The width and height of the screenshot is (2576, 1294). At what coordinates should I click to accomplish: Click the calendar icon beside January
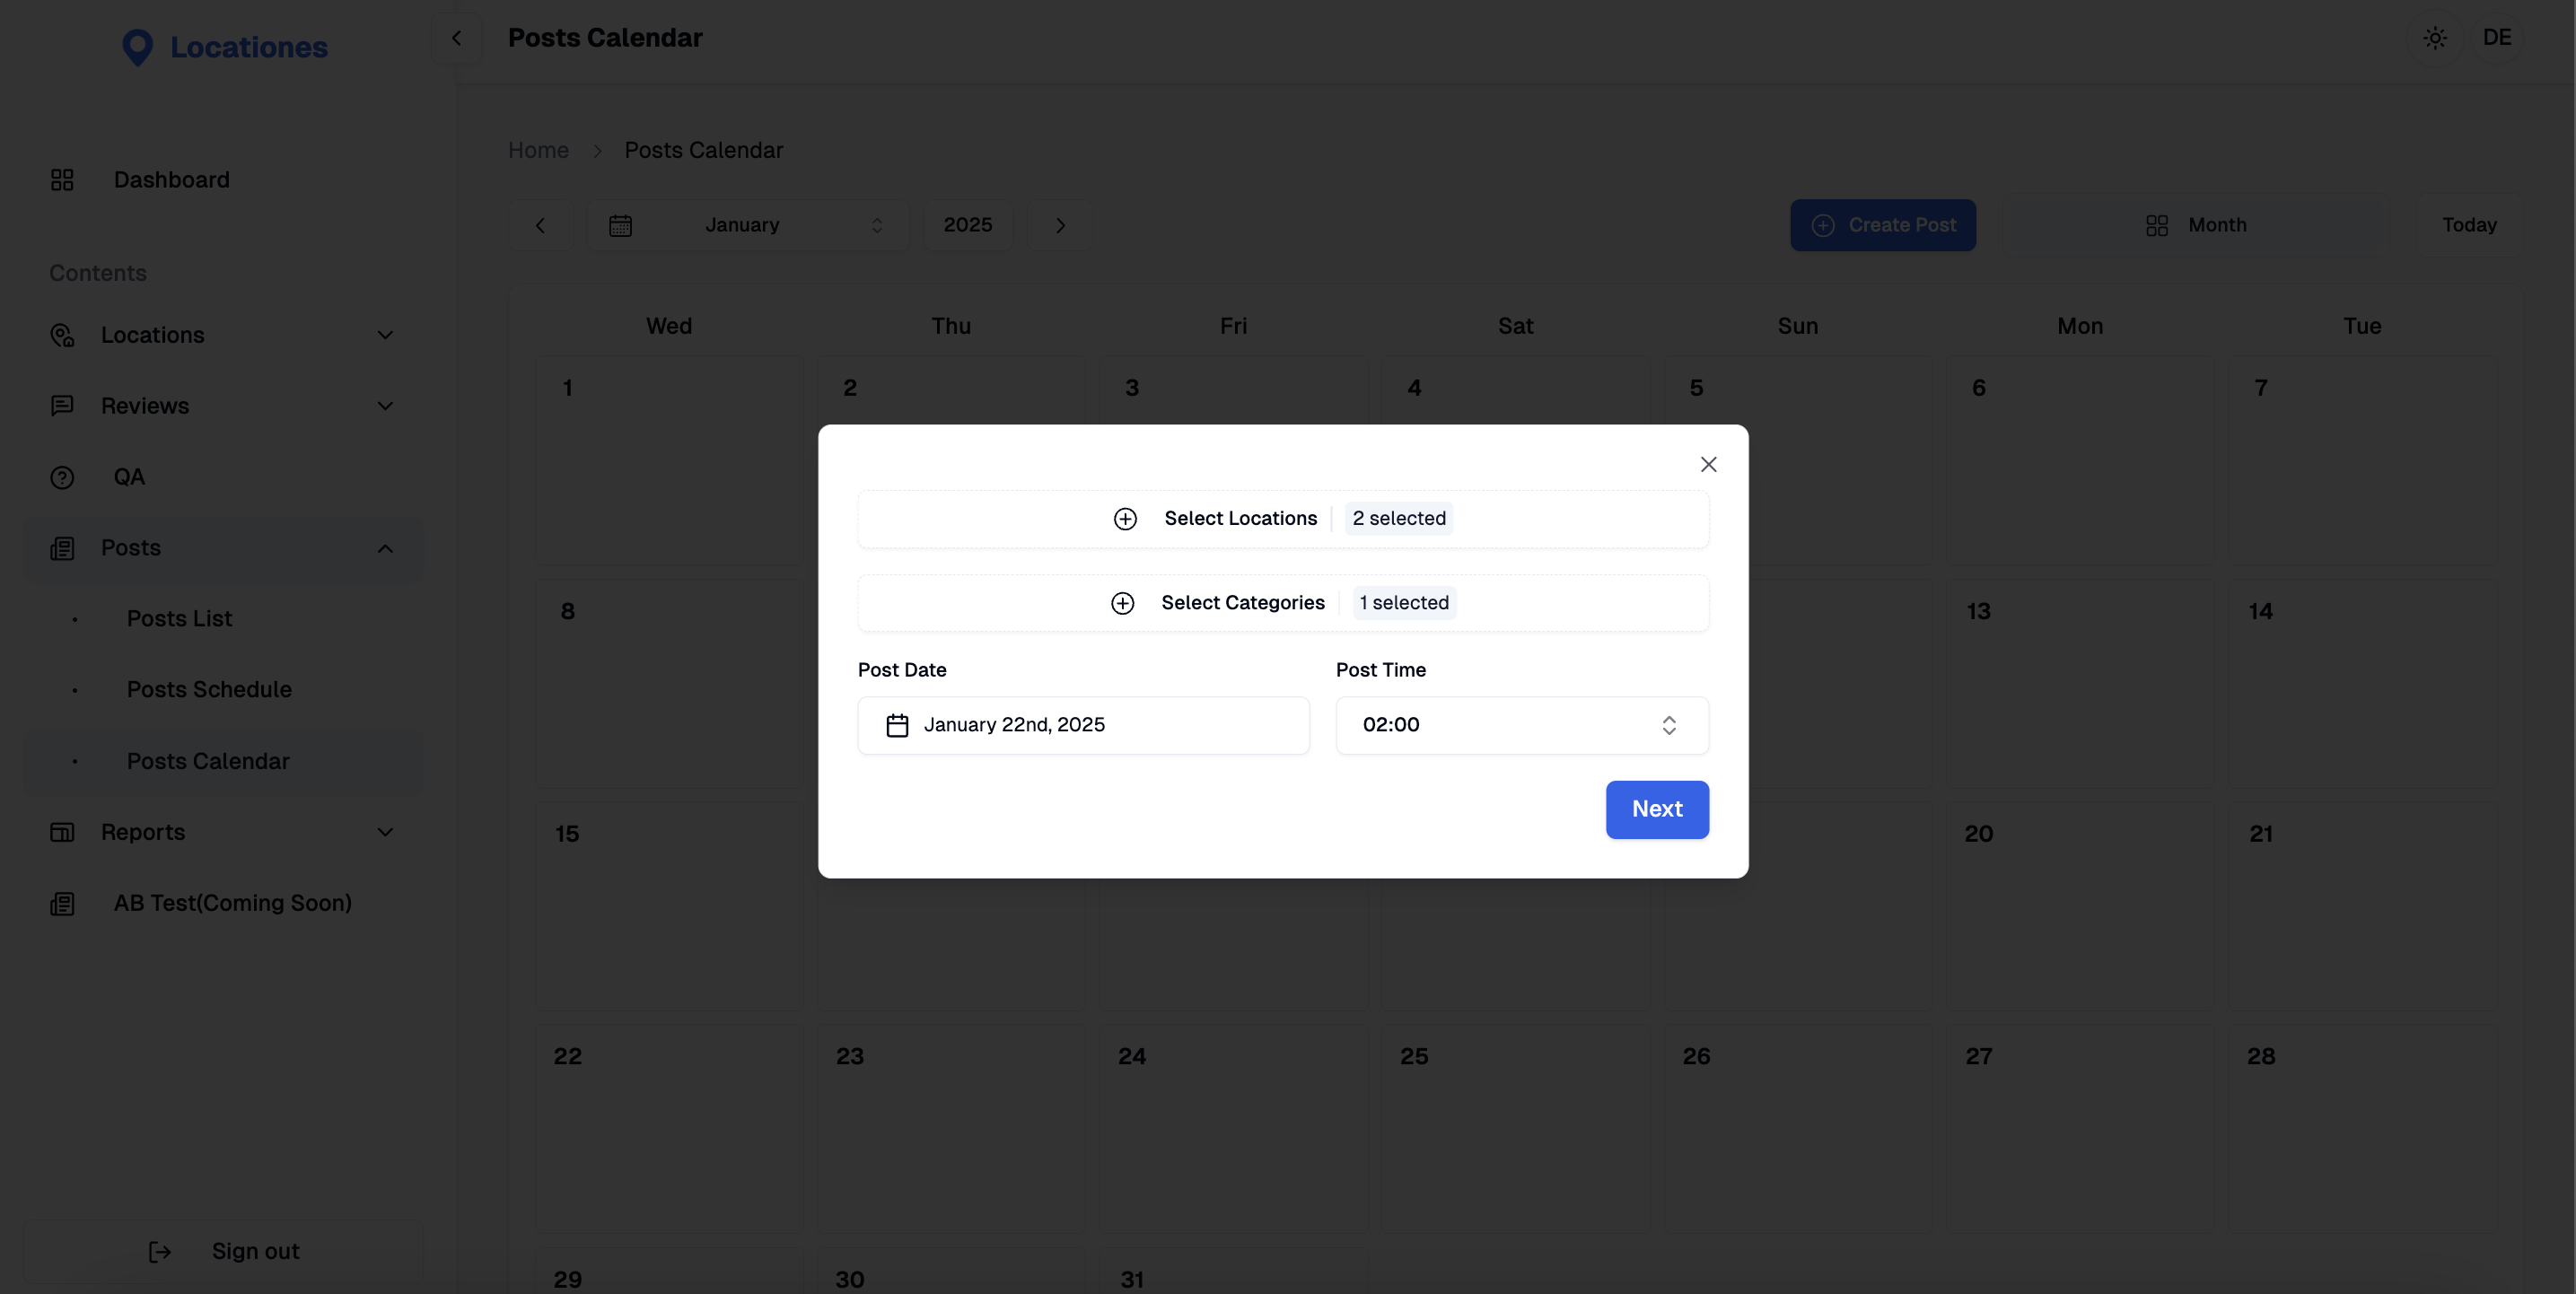click(x=620, y=225)
